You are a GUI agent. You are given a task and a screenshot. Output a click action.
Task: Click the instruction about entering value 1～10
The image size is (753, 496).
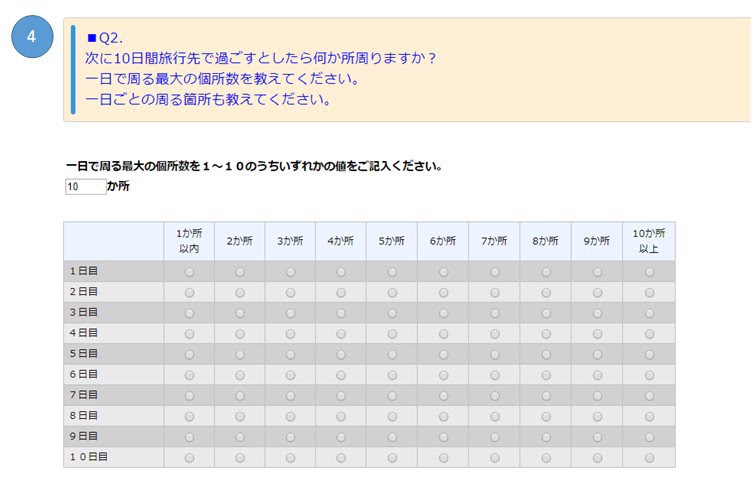coord(254,166)
